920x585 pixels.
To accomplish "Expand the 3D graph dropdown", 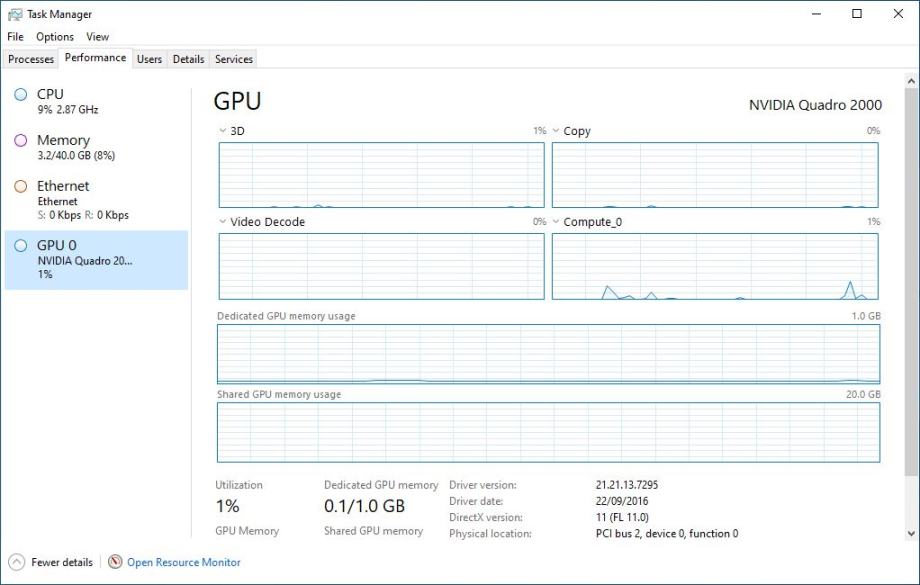I will pyautogui.click(x=223, y=131).
